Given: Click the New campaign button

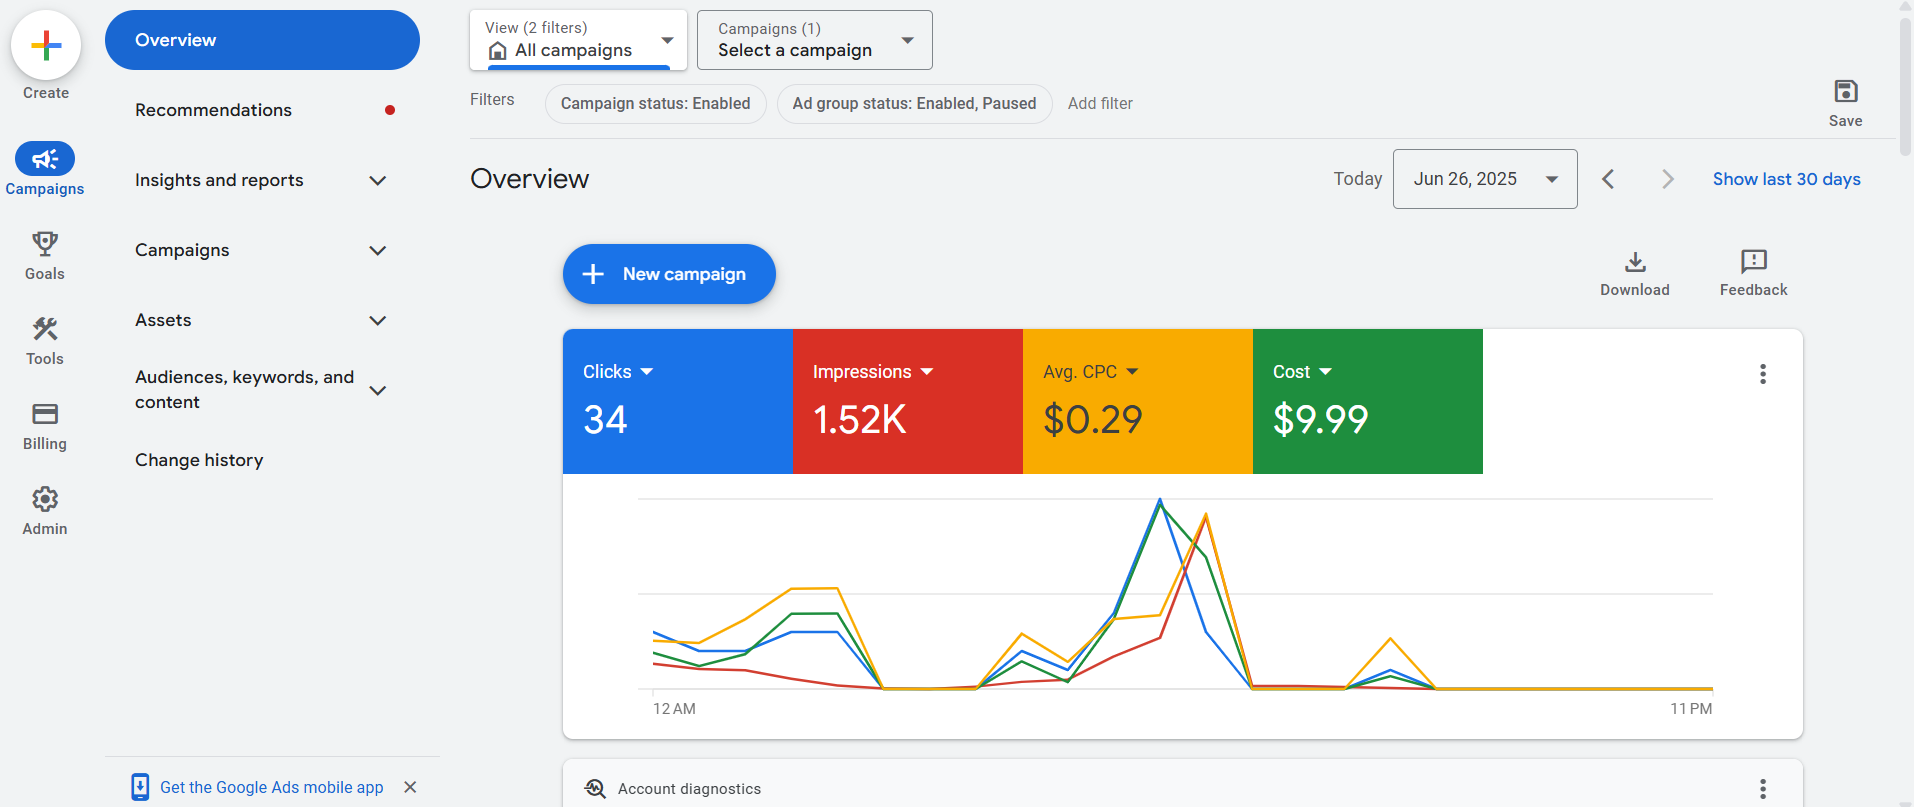Looking at the screenshot, I should coord(669,274).
